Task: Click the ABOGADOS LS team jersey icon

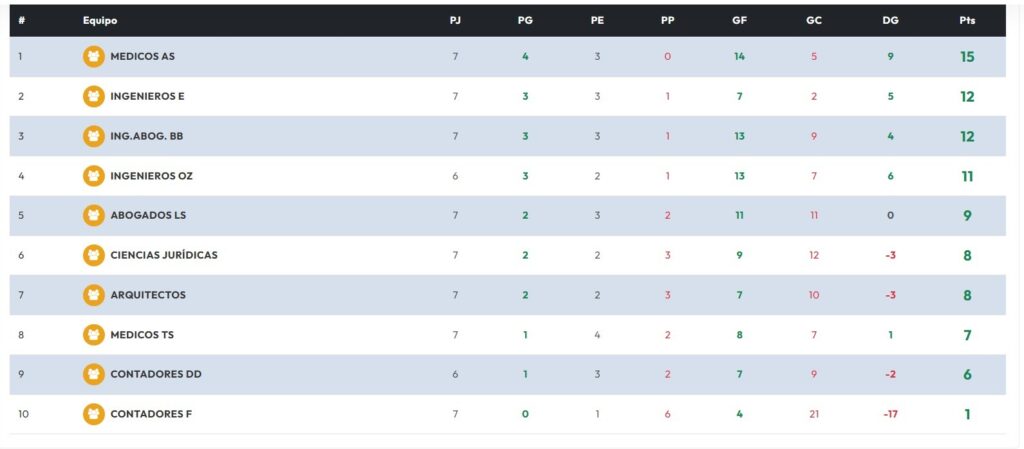Action: coord(93,215)
